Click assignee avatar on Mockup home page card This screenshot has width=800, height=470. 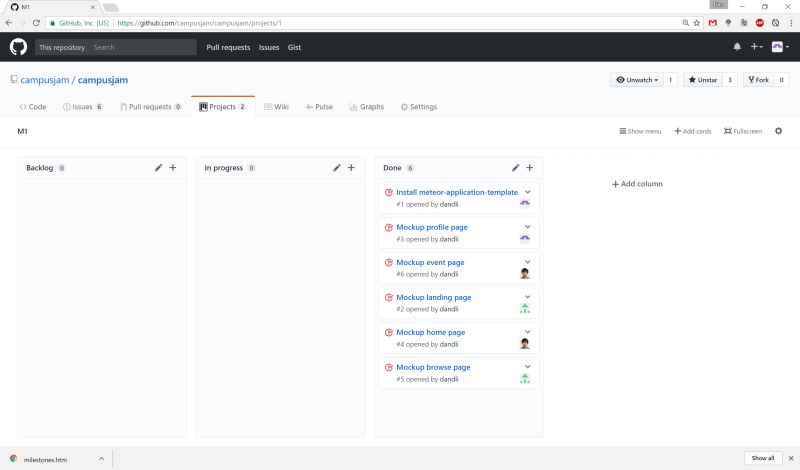pyautogui.click(x=524, y=343)
